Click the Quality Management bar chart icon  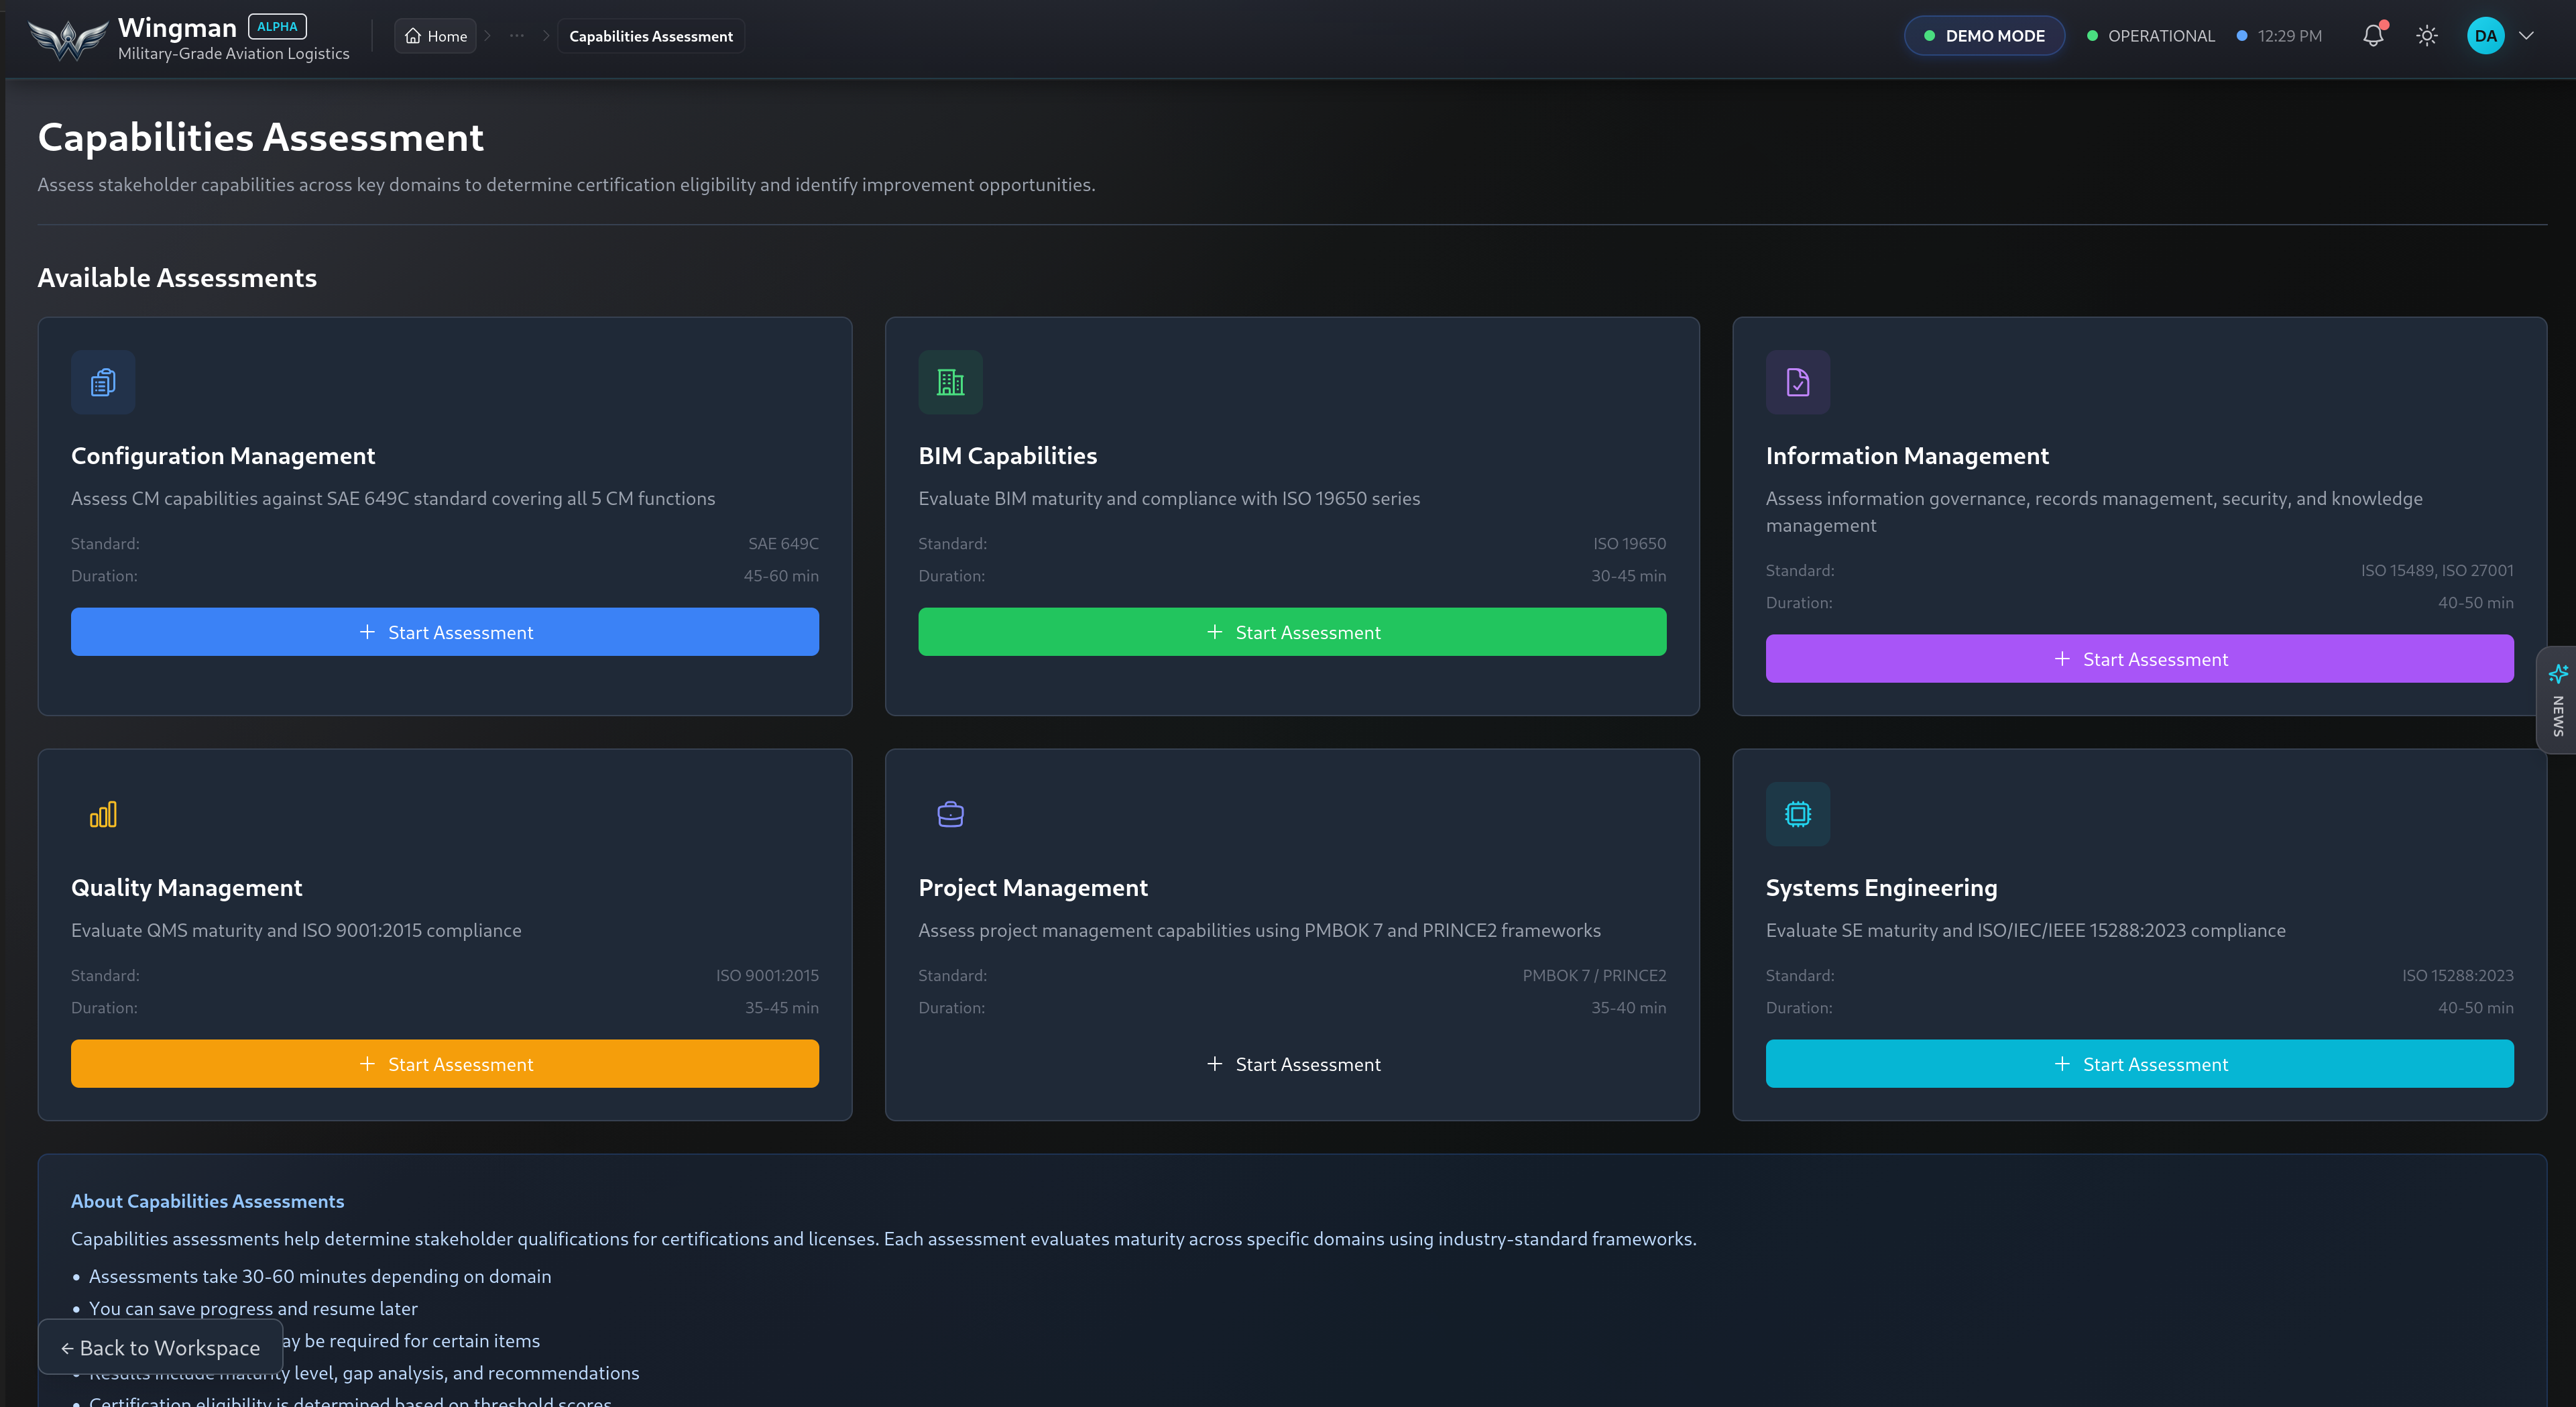coord(103,814)
